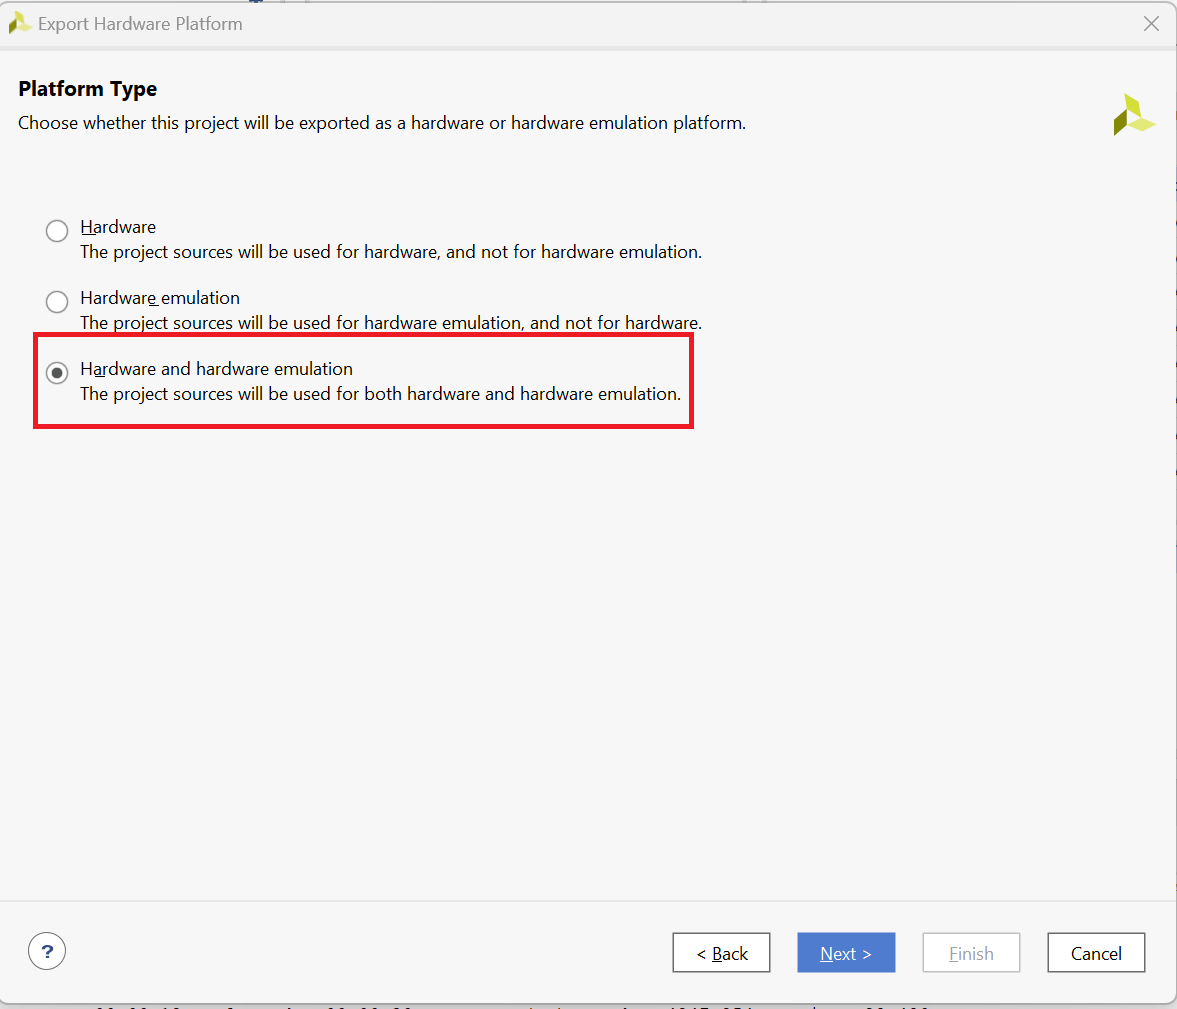
Task: Click the Xilinx logo beside Platform Type
Action: [x=1133, y=114]
